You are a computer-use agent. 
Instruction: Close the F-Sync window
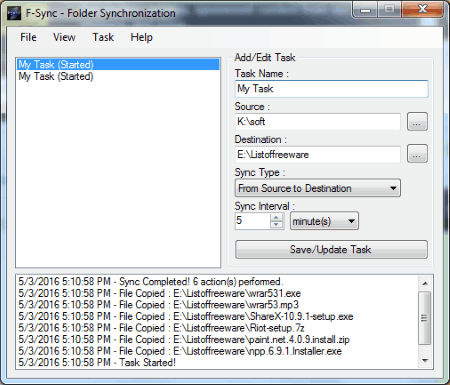[423, 9]
